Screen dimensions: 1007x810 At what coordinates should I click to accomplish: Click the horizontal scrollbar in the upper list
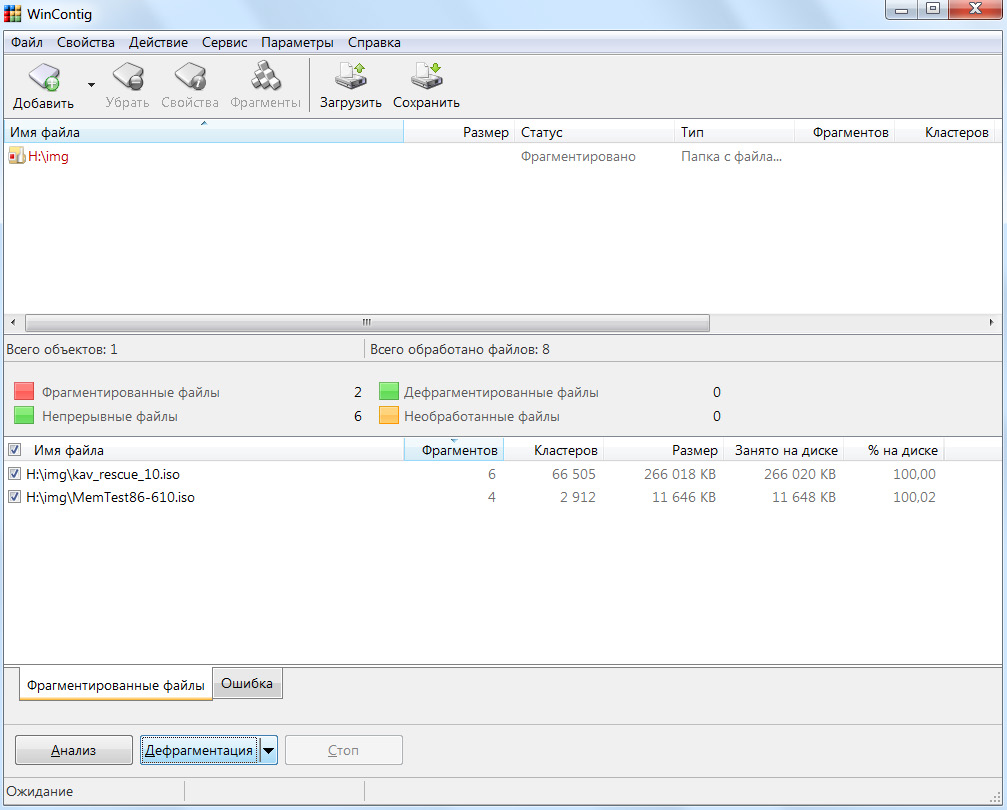pyautogui.click(x=366, y=323)
